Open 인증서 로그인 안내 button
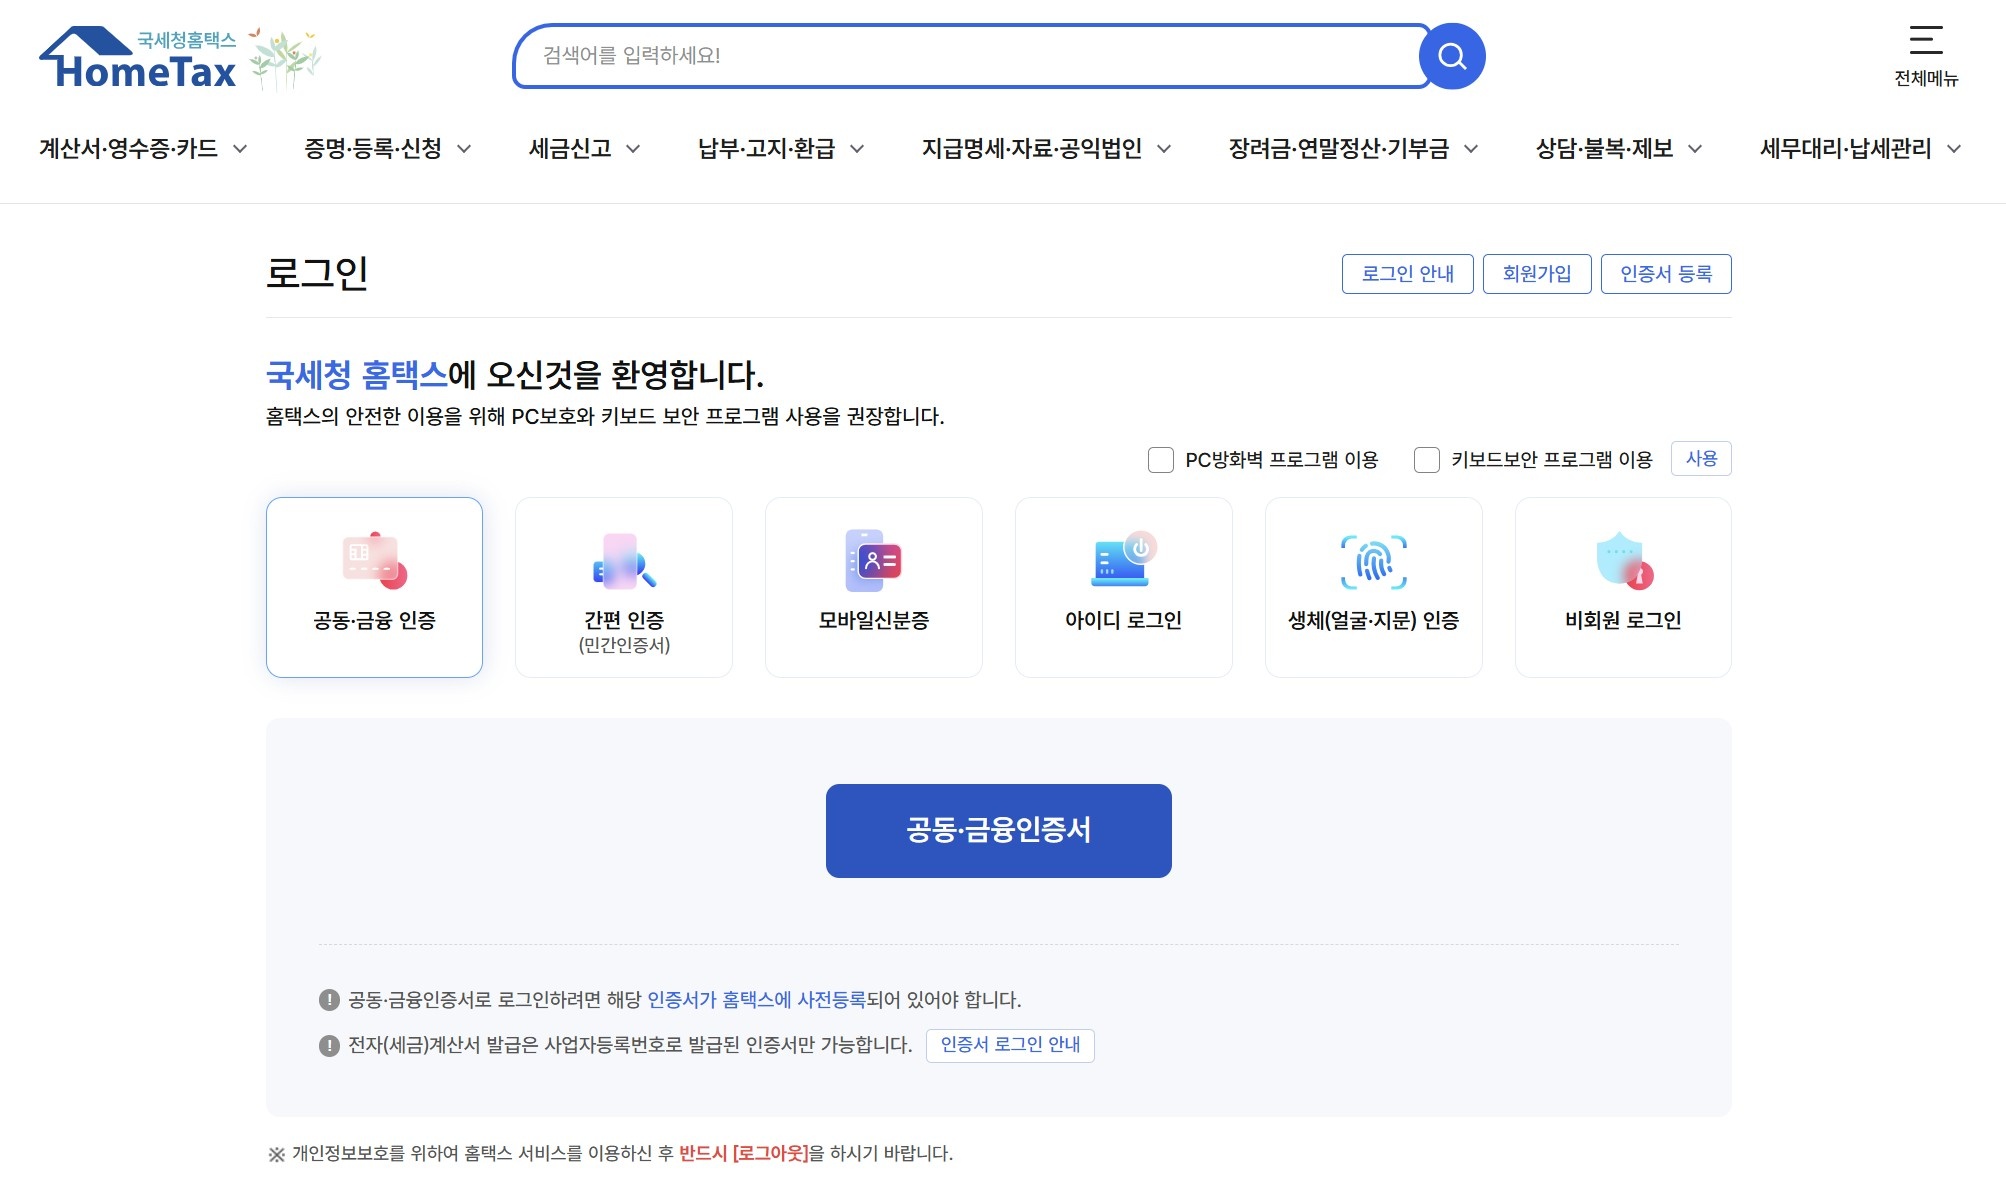2006x1188 pixels. [x=1010, y=1045]
